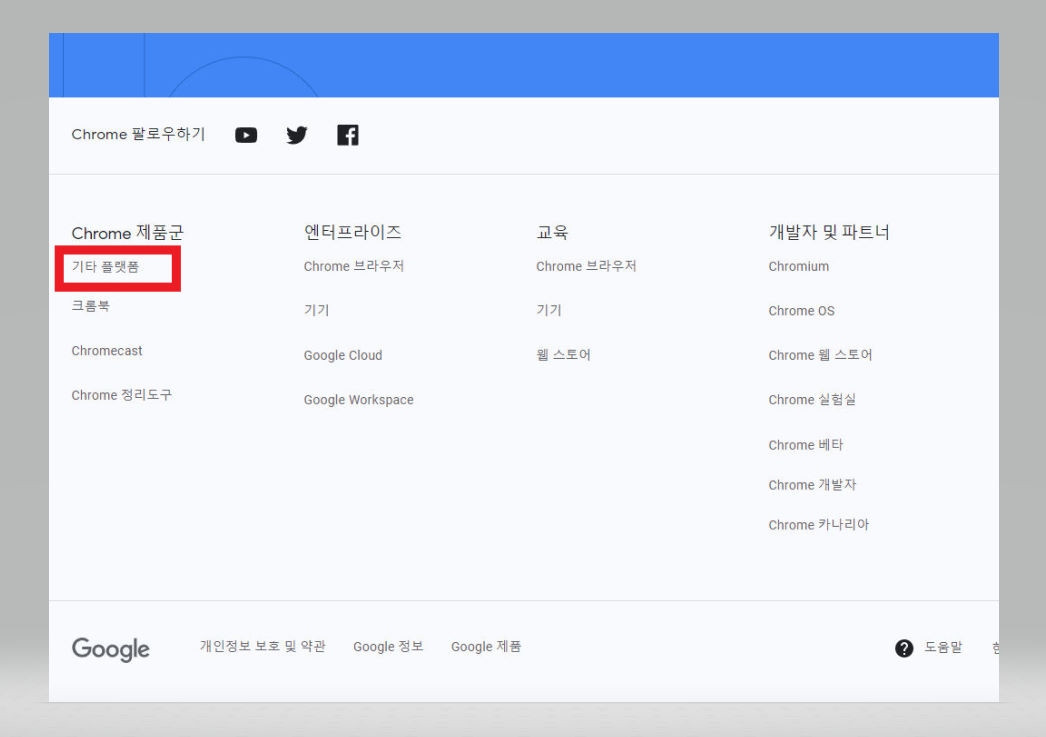Open 개인정보 보호 및 약관 link
1046x737 pixels.
coord(263,646)
